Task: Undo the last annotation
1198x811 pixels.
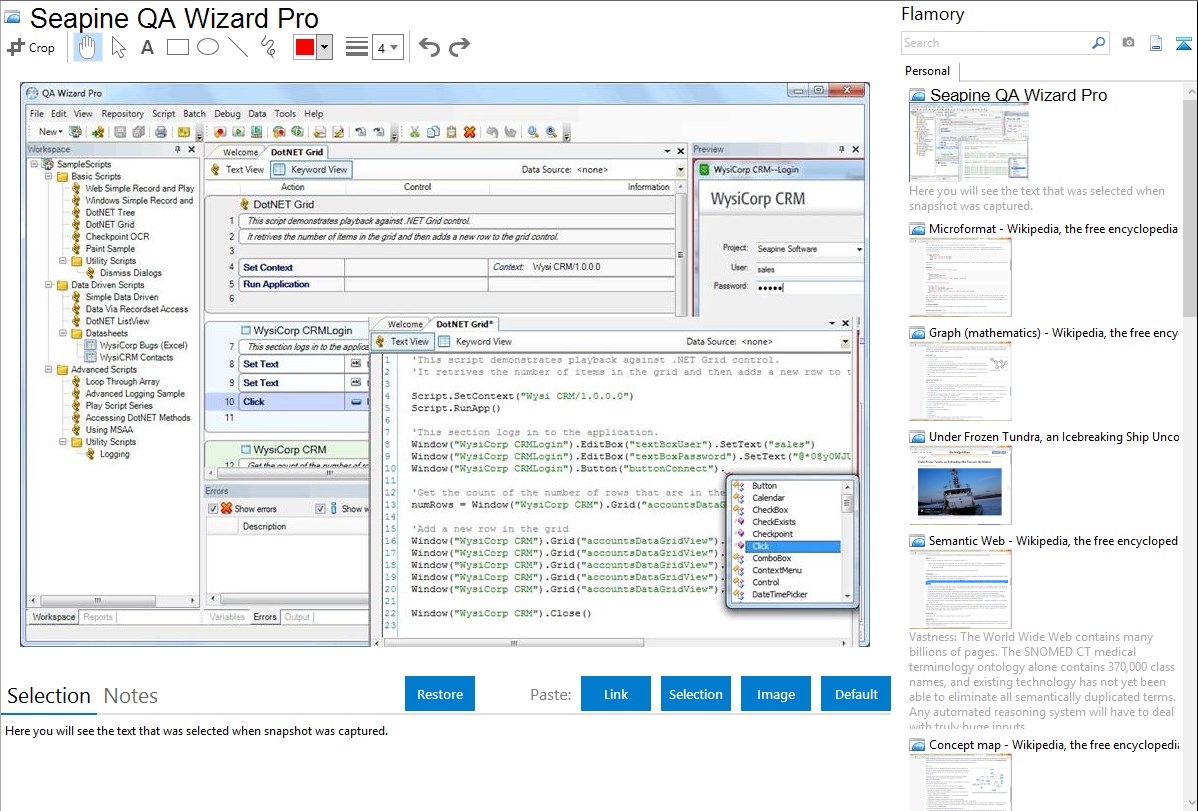Action: 429,47
